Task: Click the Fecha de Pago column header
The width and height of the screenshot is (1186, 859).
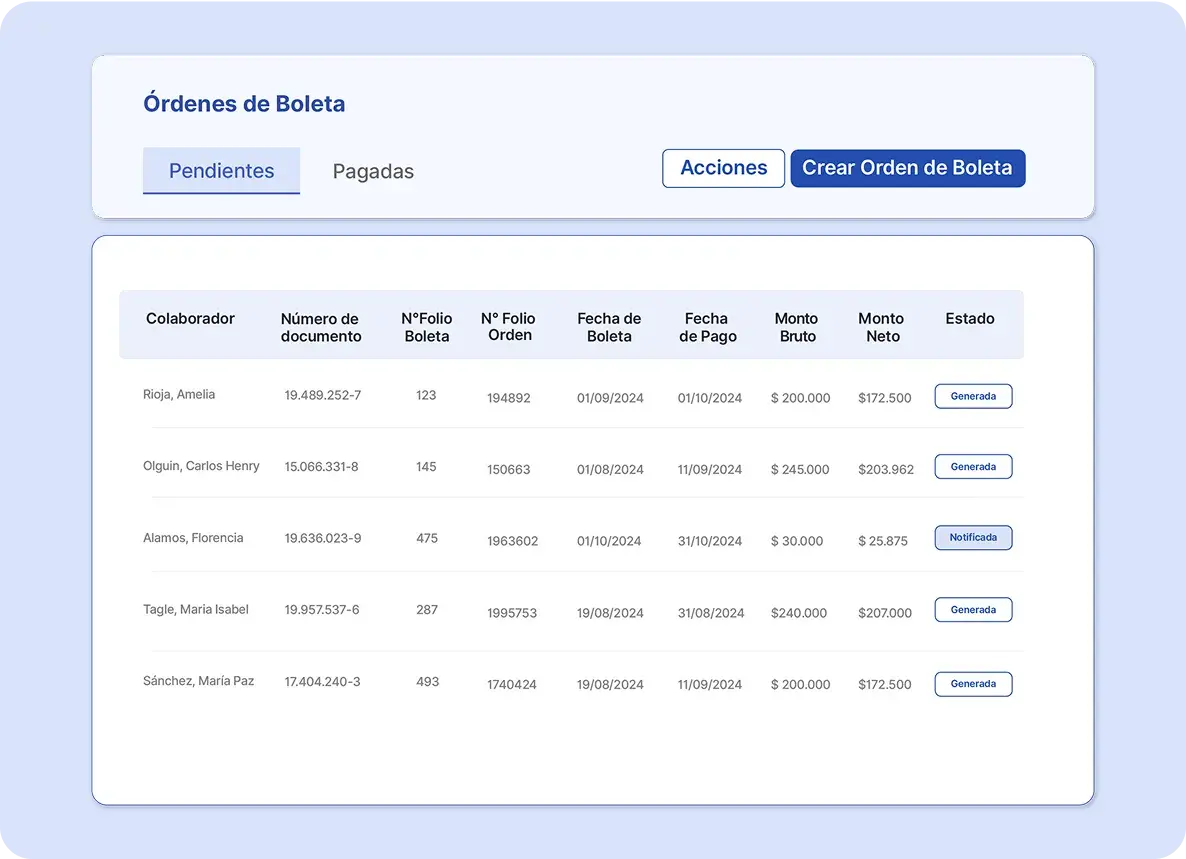Action: tap(708, 328)
